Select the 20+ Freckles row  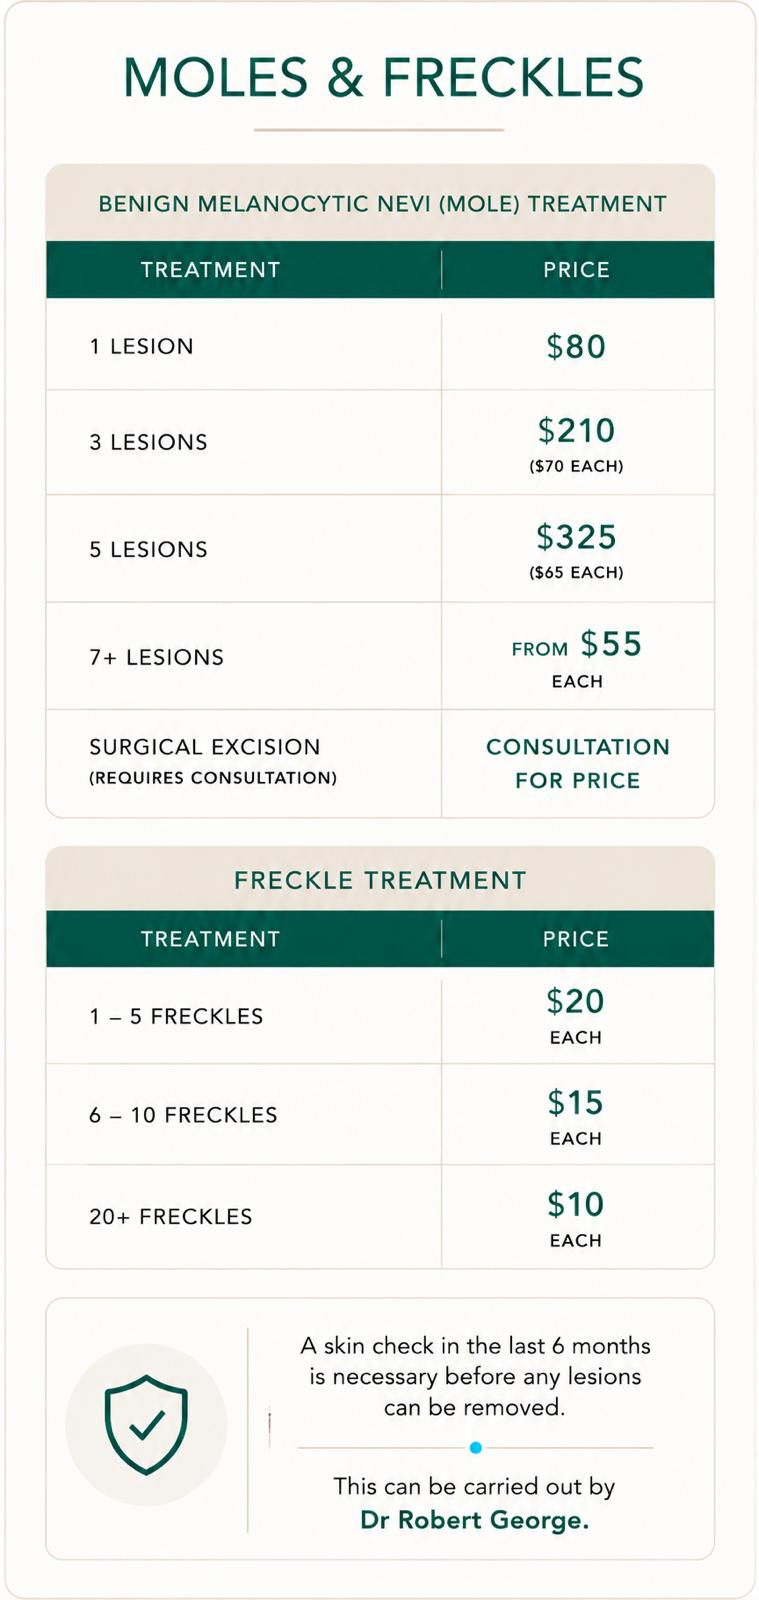[380, 1217]
